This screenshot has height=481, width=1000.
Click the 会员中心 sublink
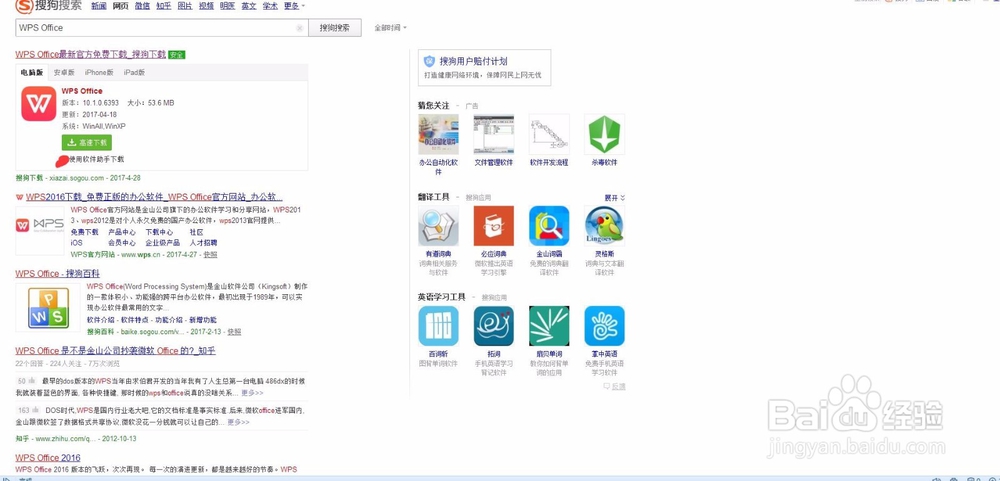point(122,243)
